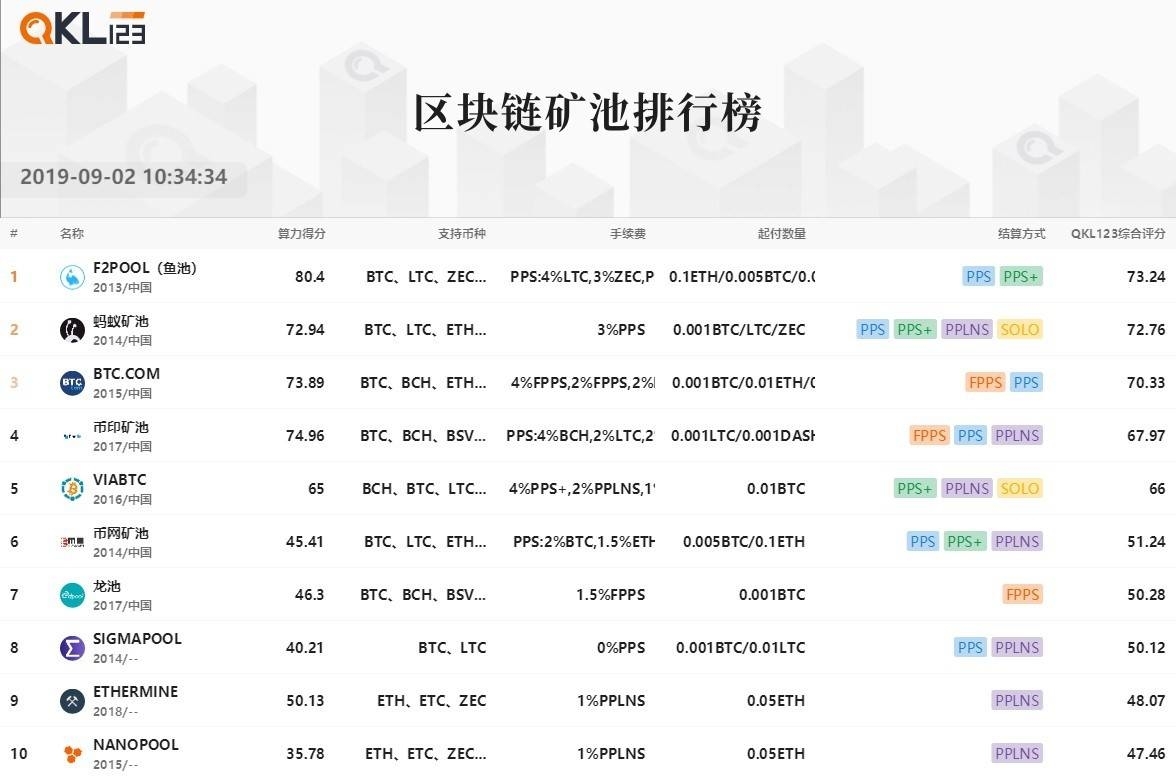The width and height of the screenshot is (1176, 776).
Task: Click the fee text 0%PPS
Action: point(621,647)
